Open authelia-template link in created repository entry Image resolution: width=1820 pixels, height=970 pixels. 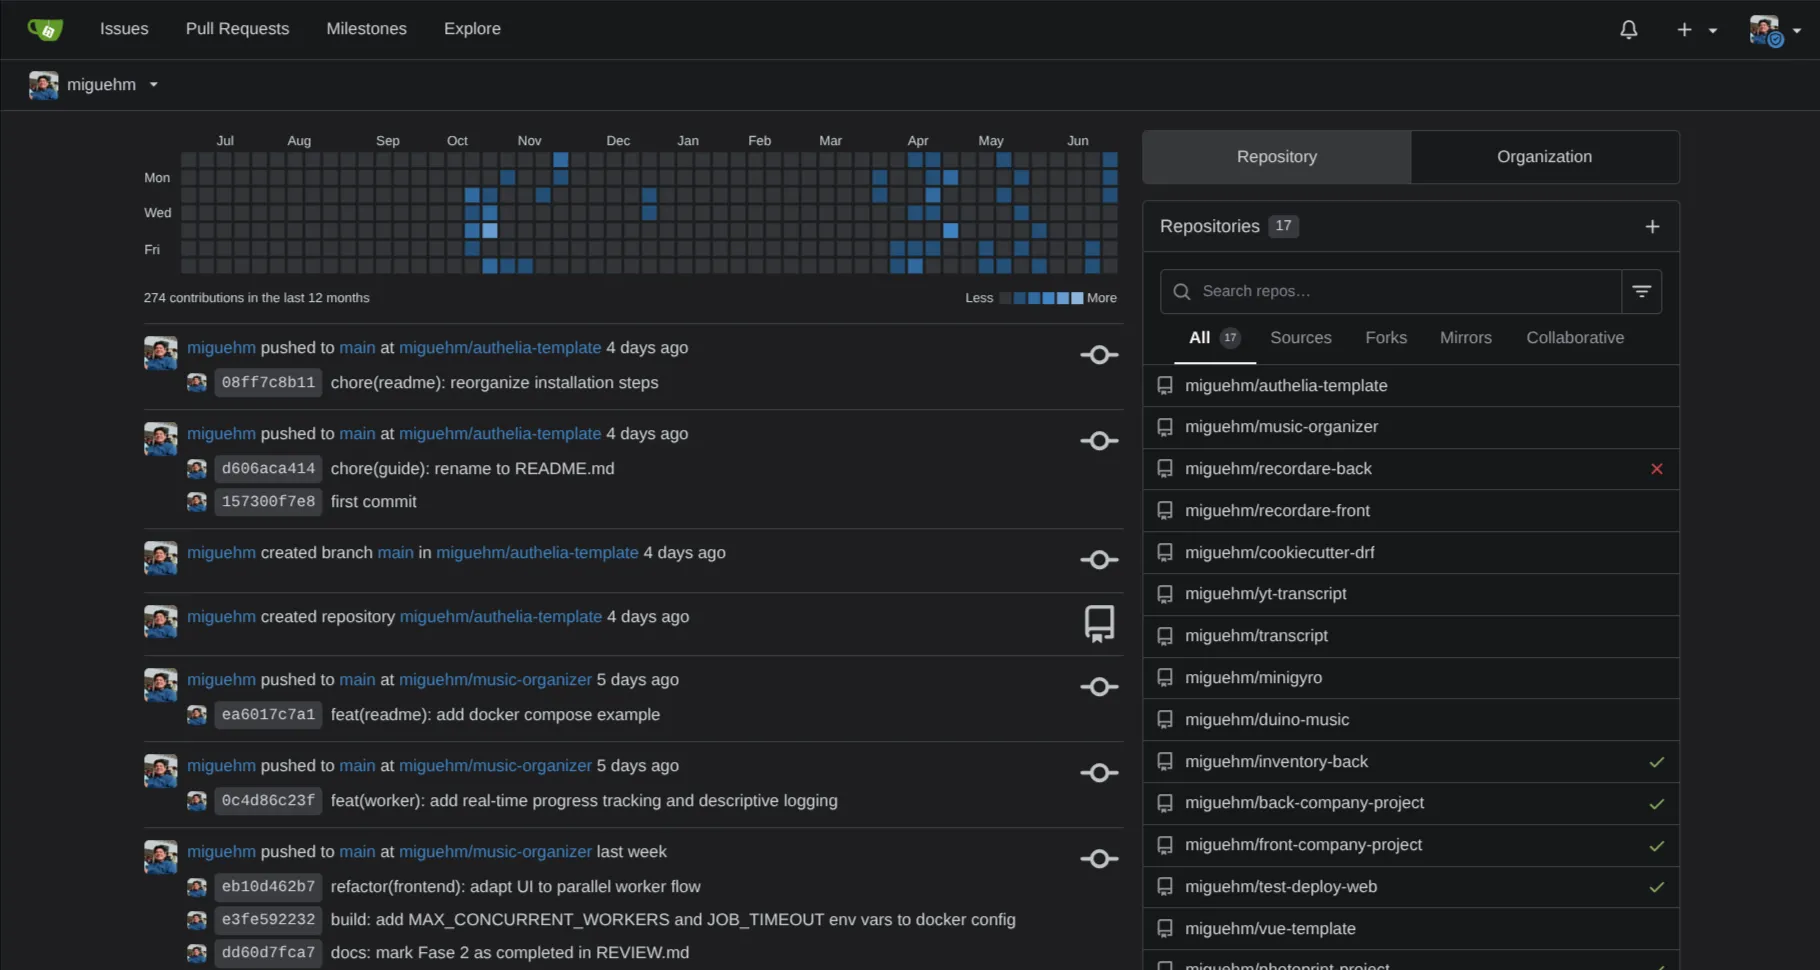(x=501, y=617)
